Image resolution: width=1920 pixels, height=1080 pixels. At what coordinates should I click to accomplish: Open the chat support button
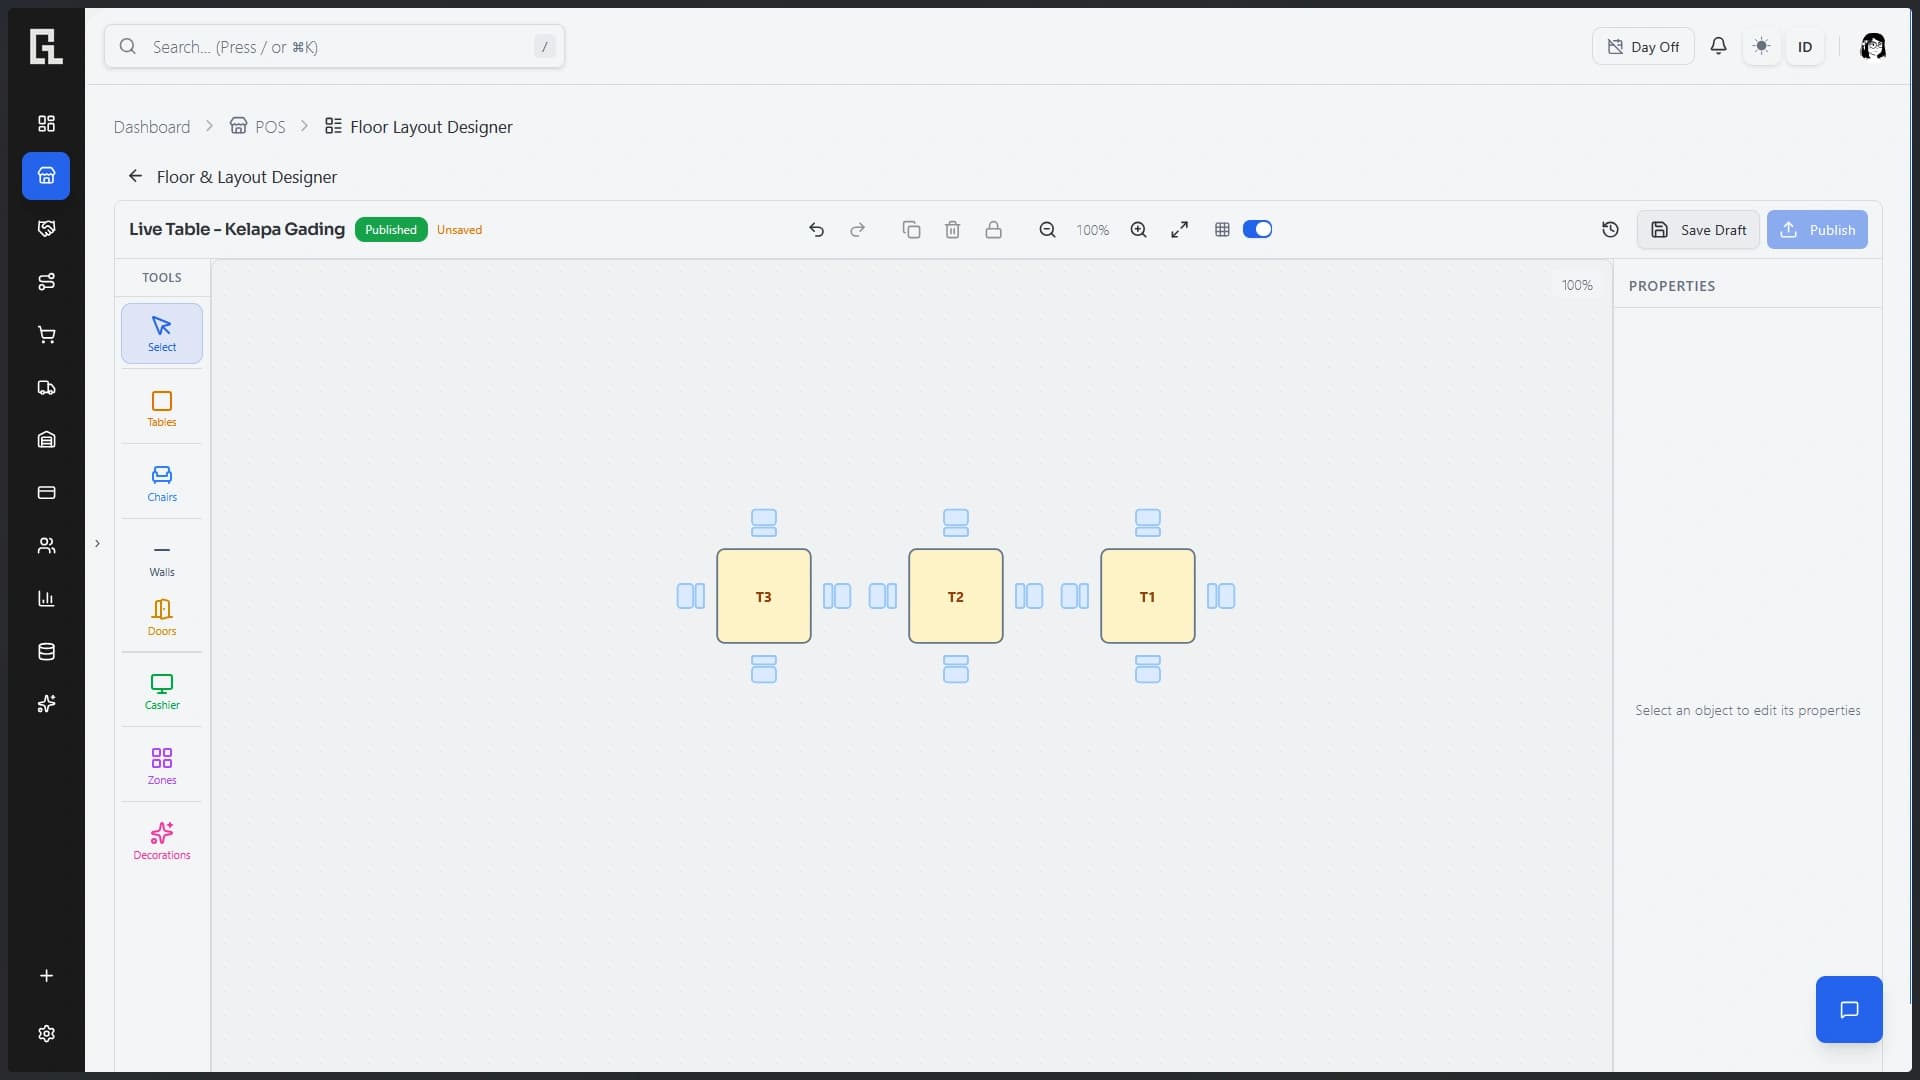click(x=1849, y=1010)
